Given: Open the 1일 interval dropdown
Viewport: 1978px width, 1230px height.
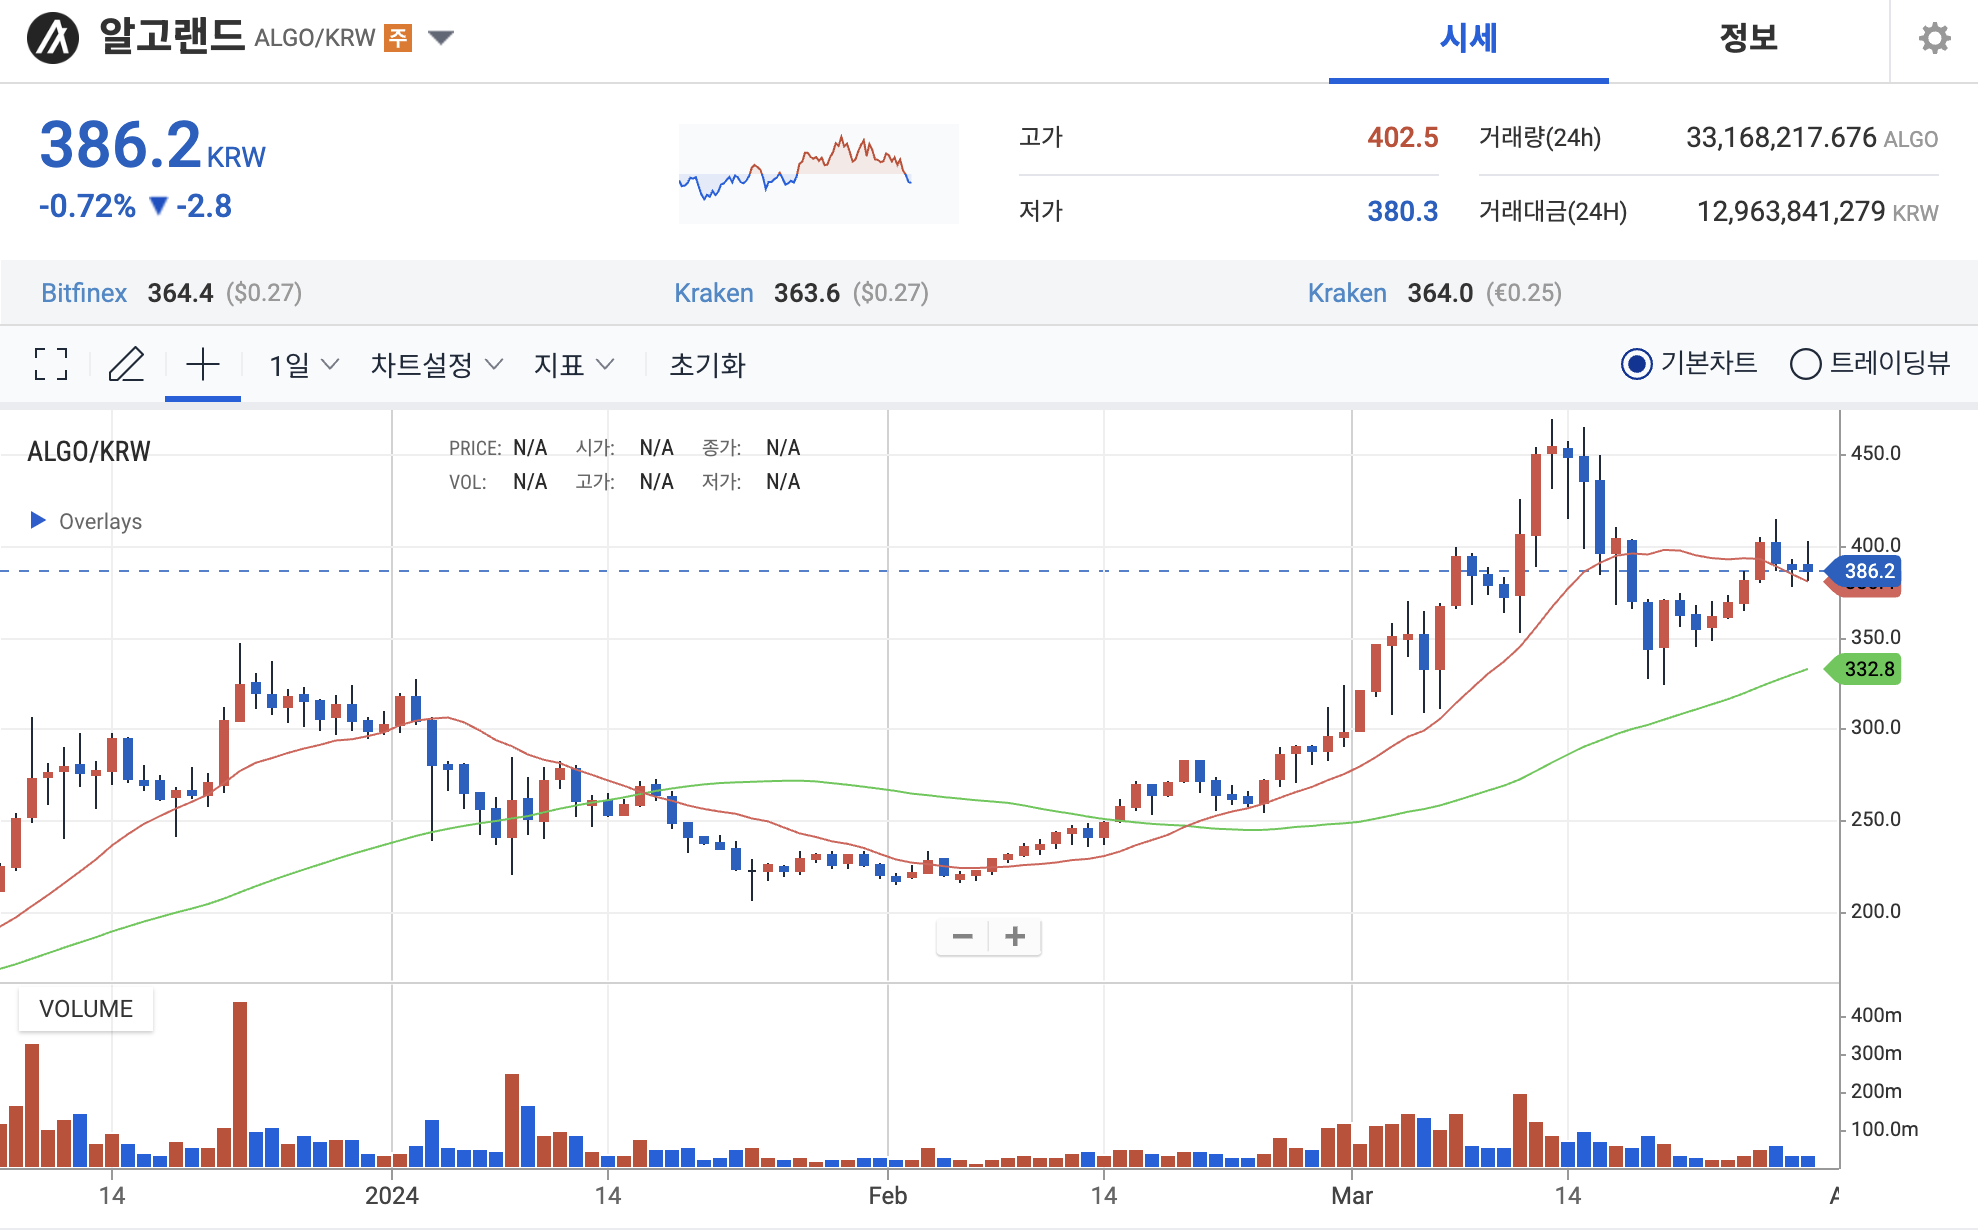Looking at the screenshot, I should click(303, 365).
